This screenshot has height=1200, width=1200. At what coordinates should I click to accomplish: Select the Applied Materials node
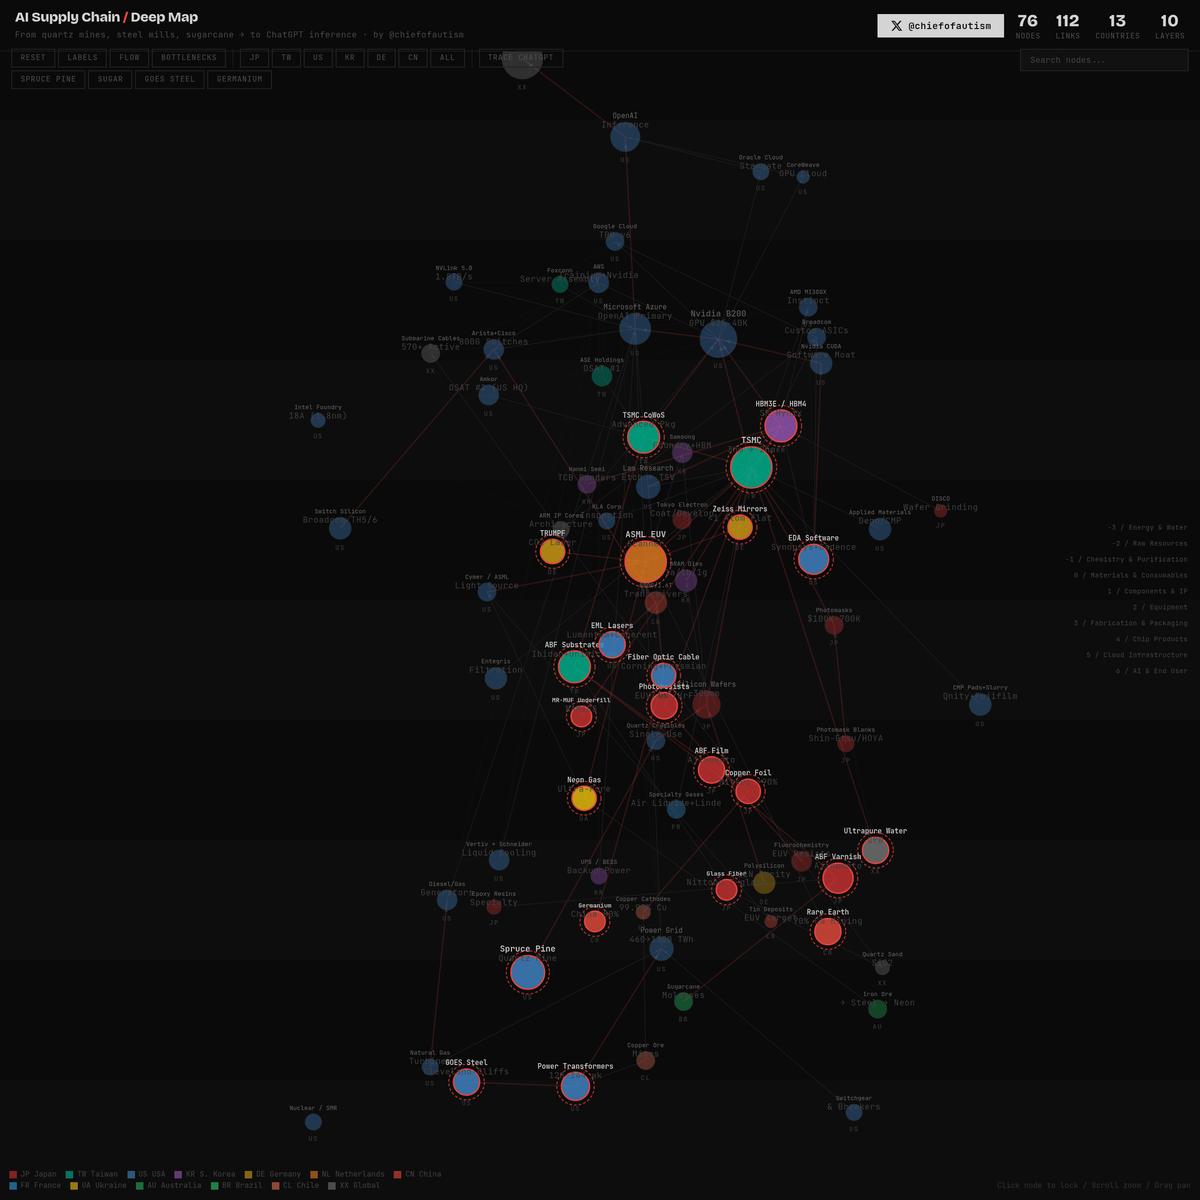[880, 529]
